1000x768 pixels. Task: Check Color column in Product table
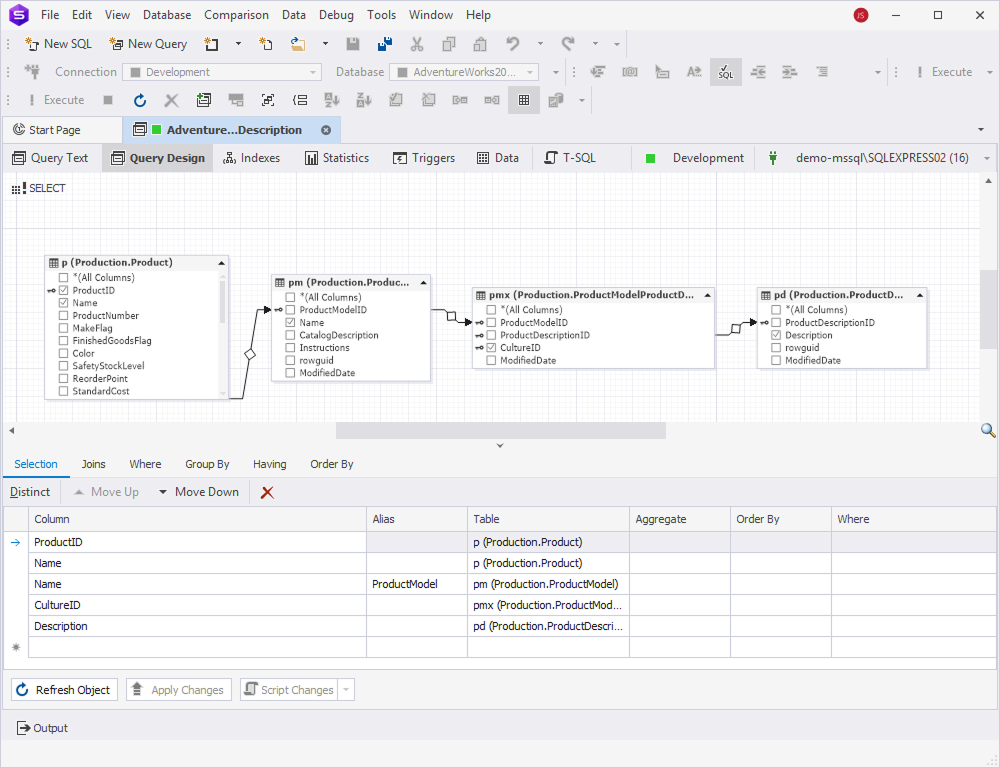(63, 353)
